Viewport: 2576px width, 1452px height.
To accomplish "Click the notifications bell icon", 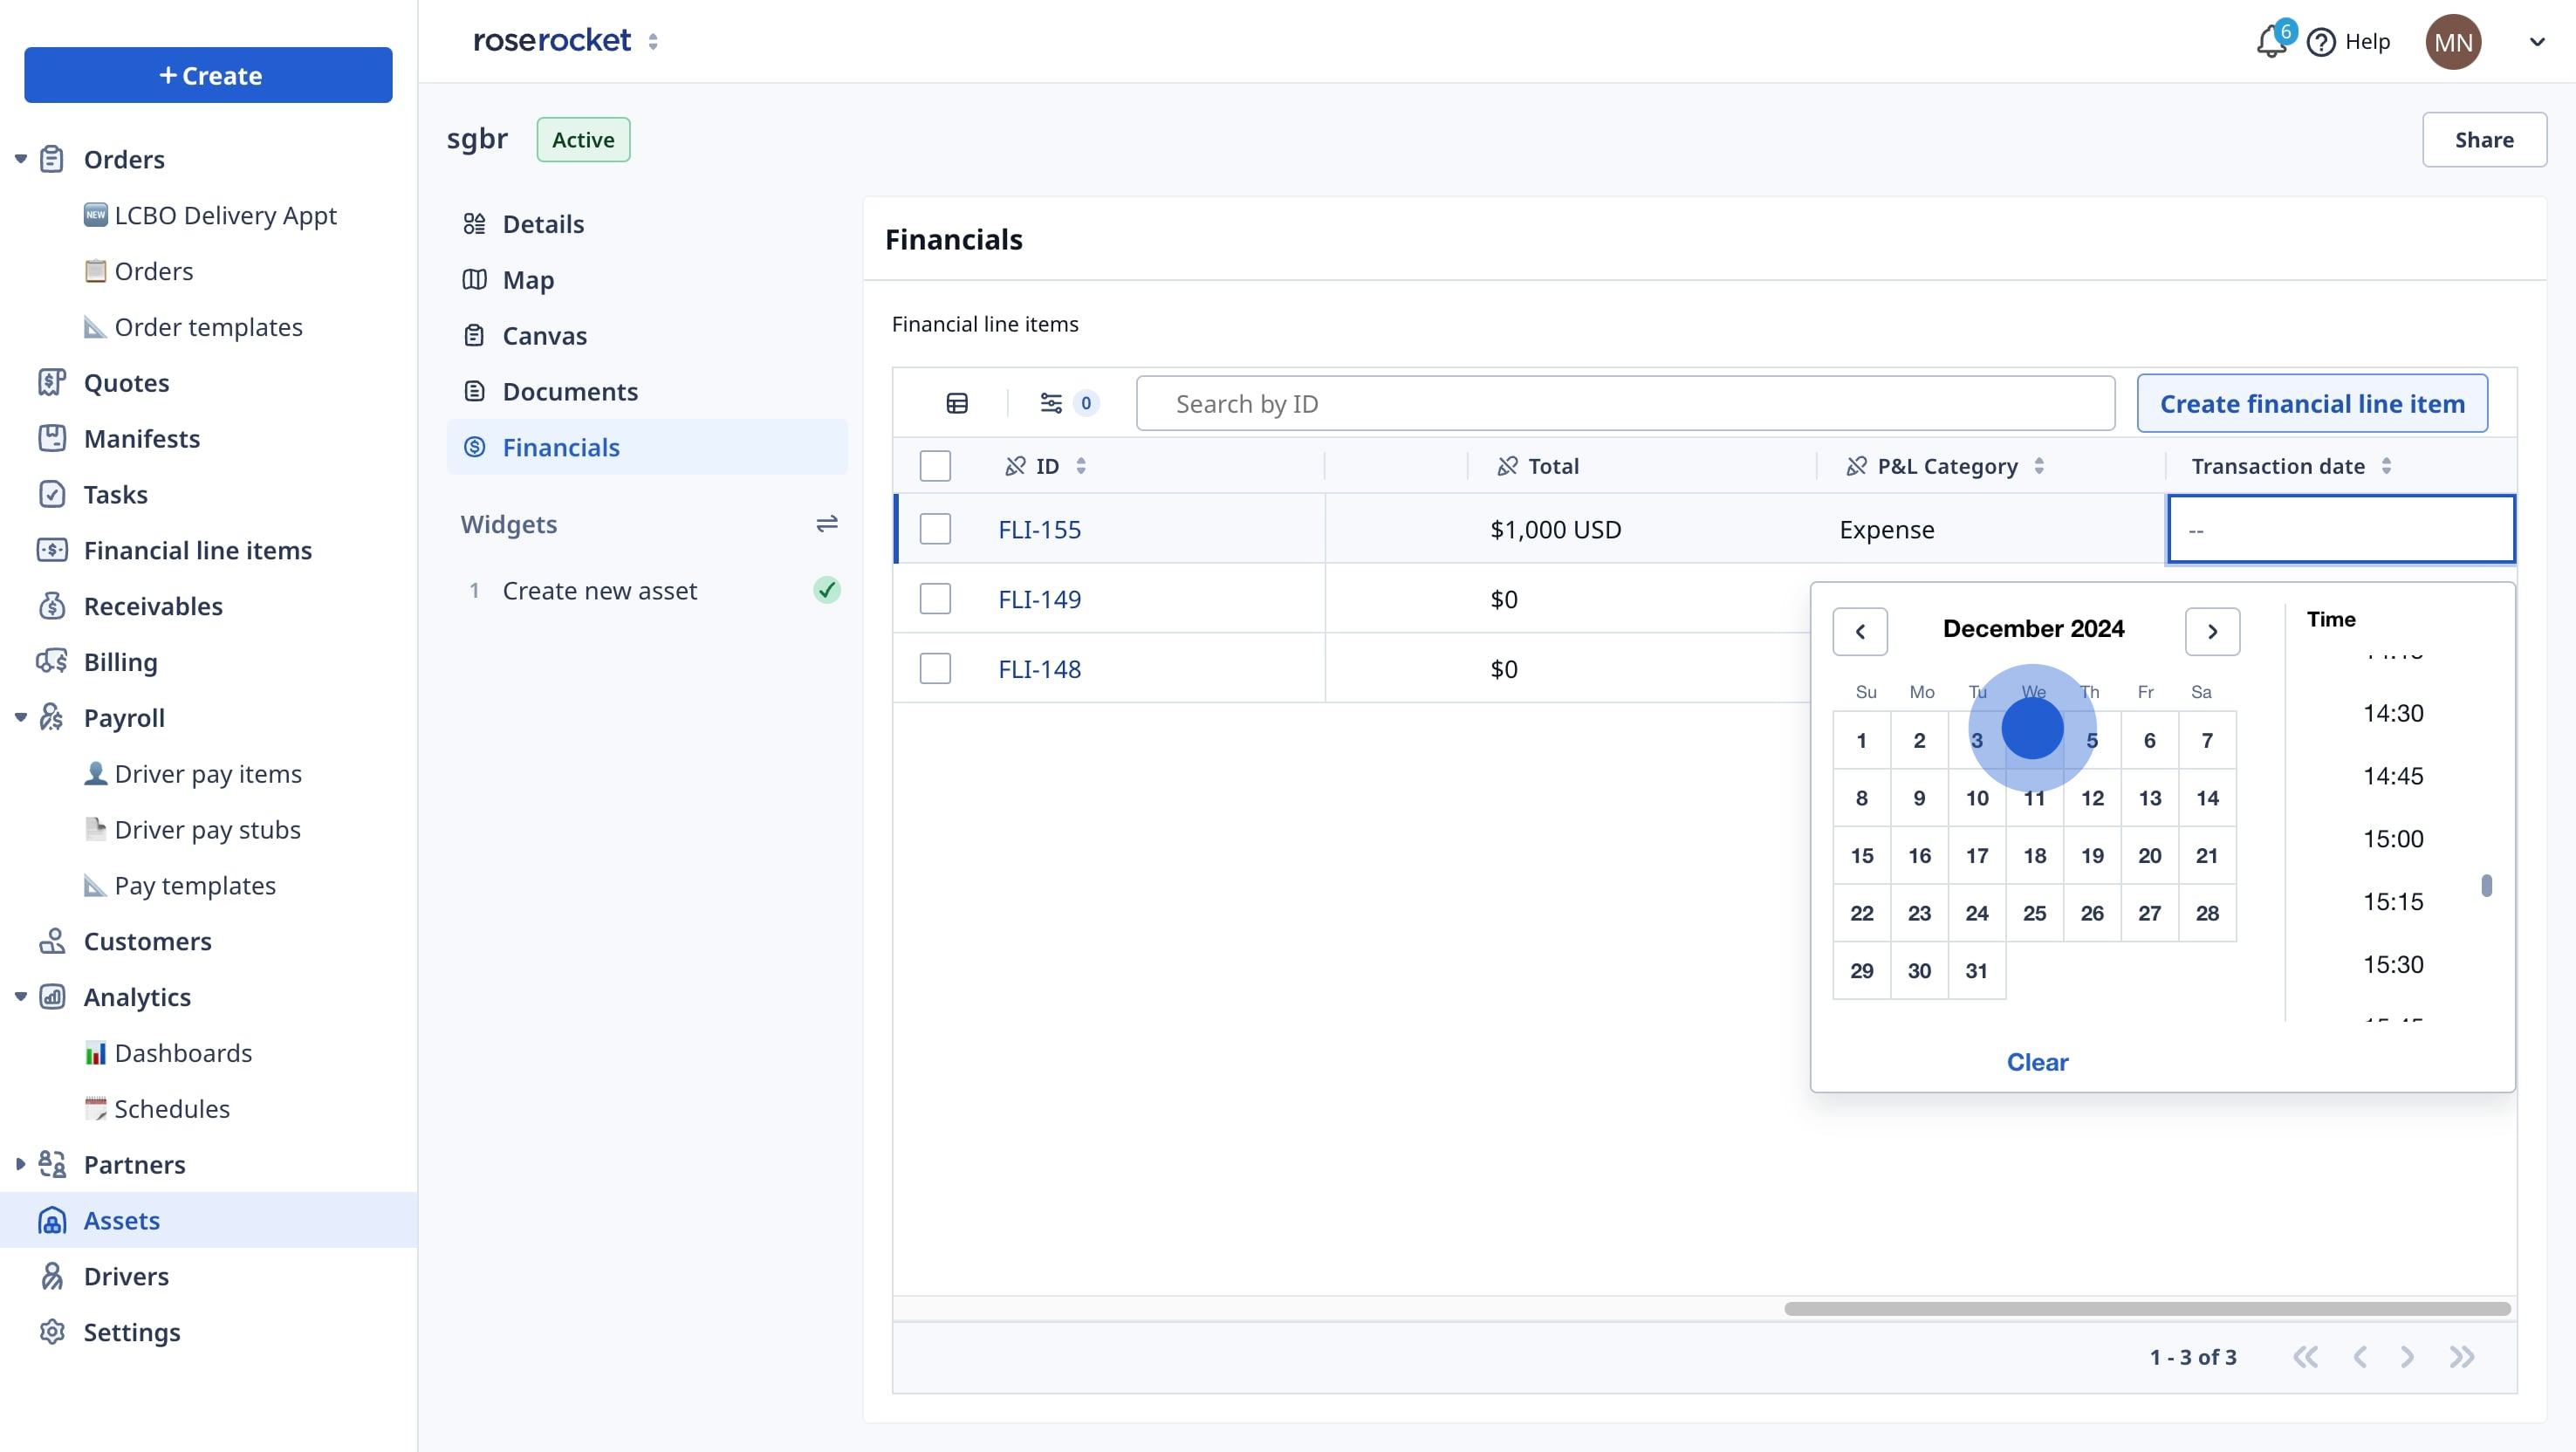I will click(2270, 42).
